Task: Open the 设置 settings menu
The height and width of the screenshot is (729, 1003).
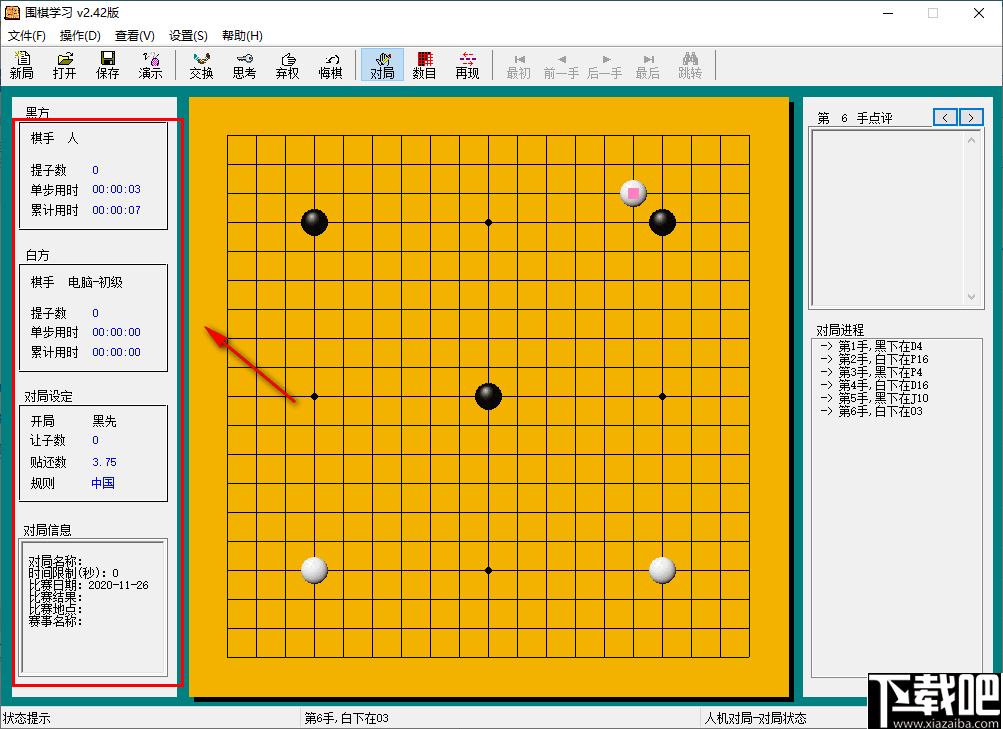Action: pyautogui.click(x=188, y=35)
